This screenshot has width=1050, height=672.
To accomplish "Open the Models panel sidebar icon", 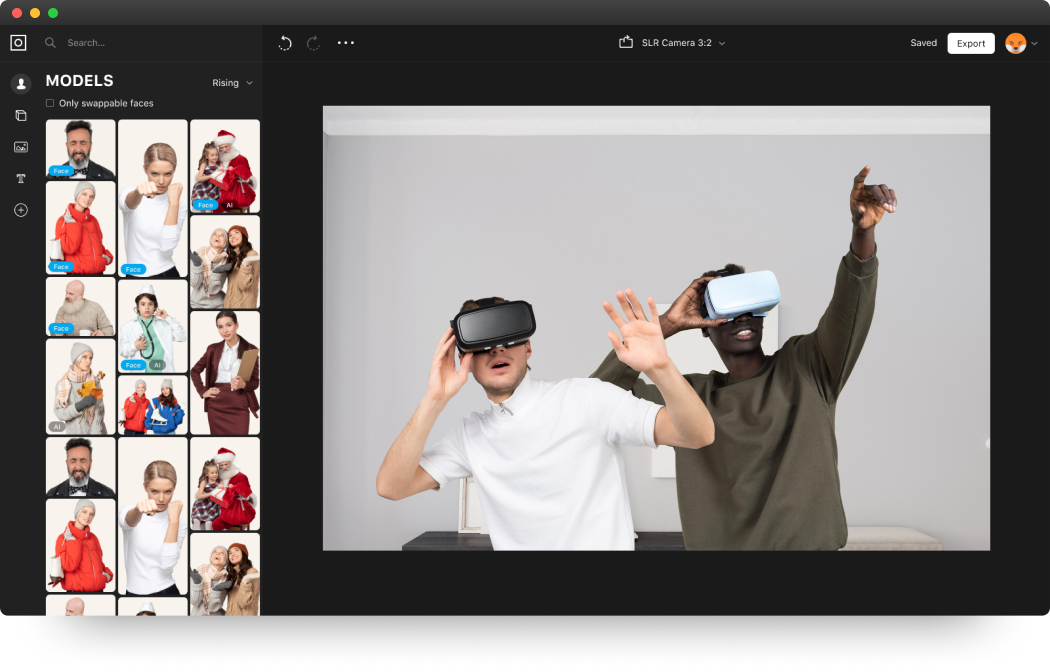I will [21, 84].
